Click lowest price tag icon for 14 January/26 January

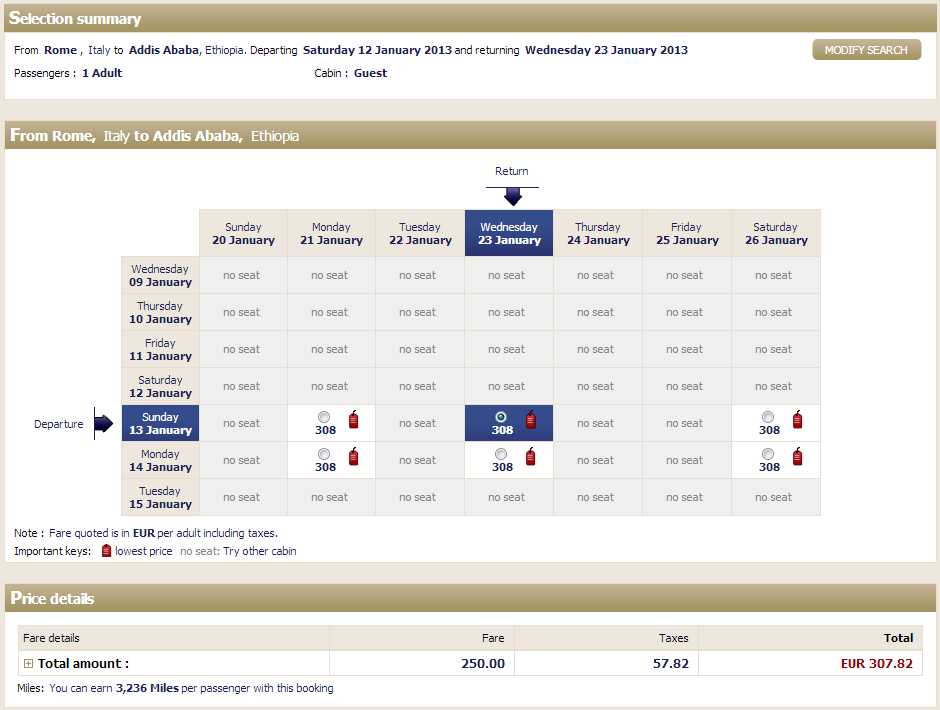coord(797,457)
